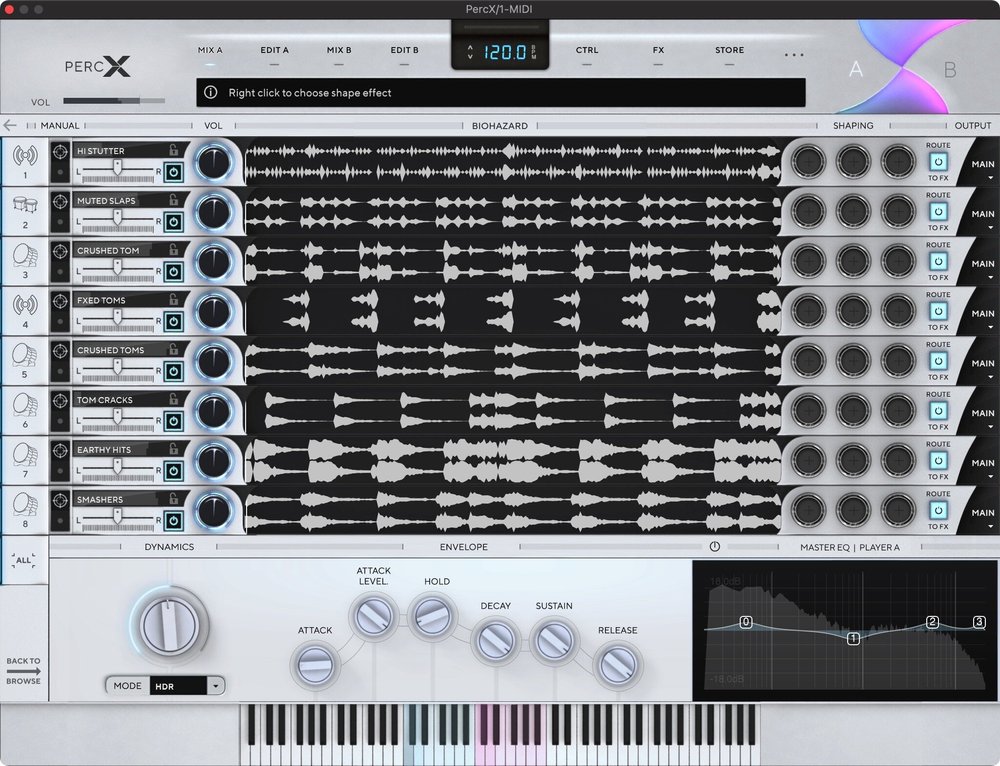Open the ellipsis options menu next to STORE
Screen dimensions: 1000x766
pos(794,55)
